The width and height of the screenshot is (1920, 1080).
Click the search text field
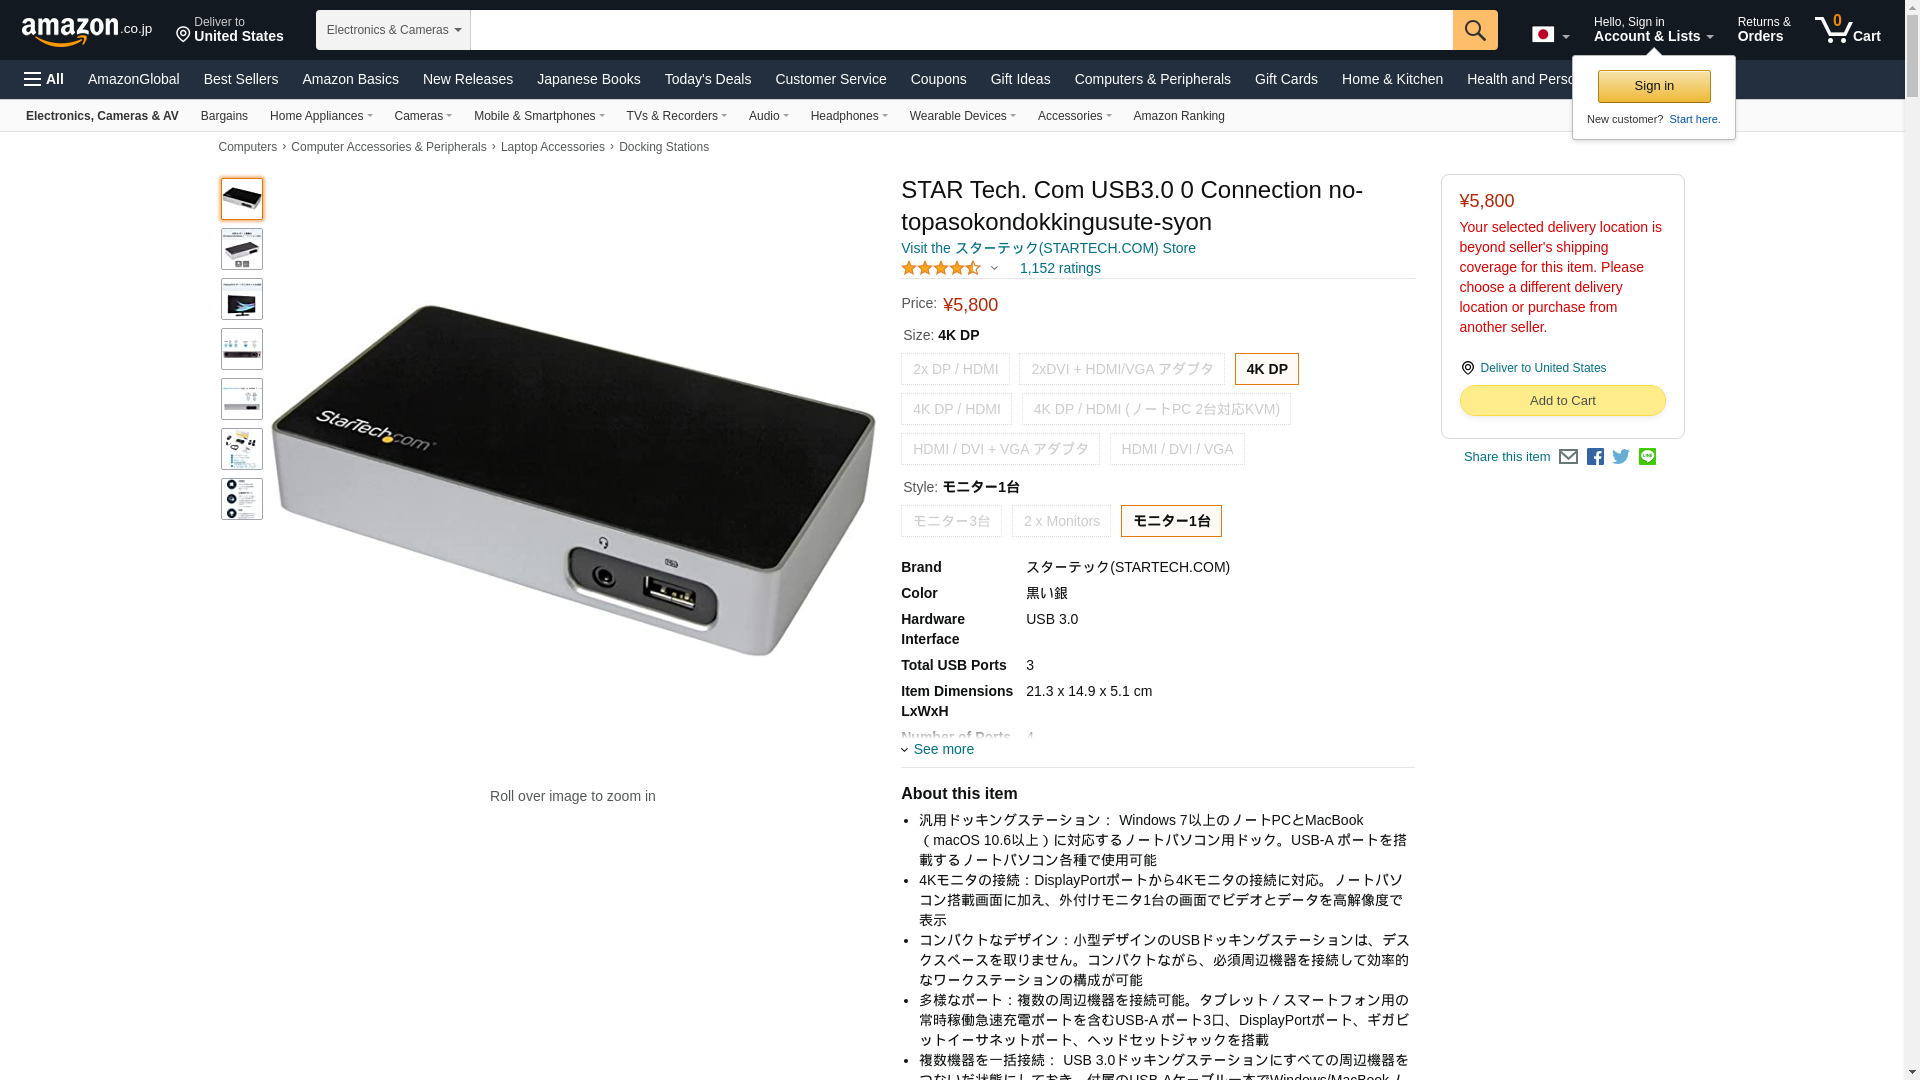pos(961,30)
